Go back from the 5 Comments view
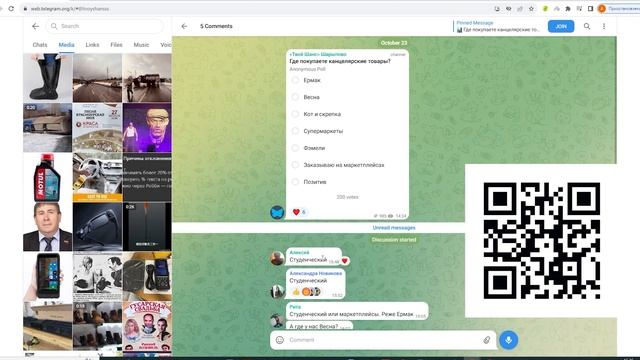The width and height of the screenshot is (640, 360). tap(184, 26)
